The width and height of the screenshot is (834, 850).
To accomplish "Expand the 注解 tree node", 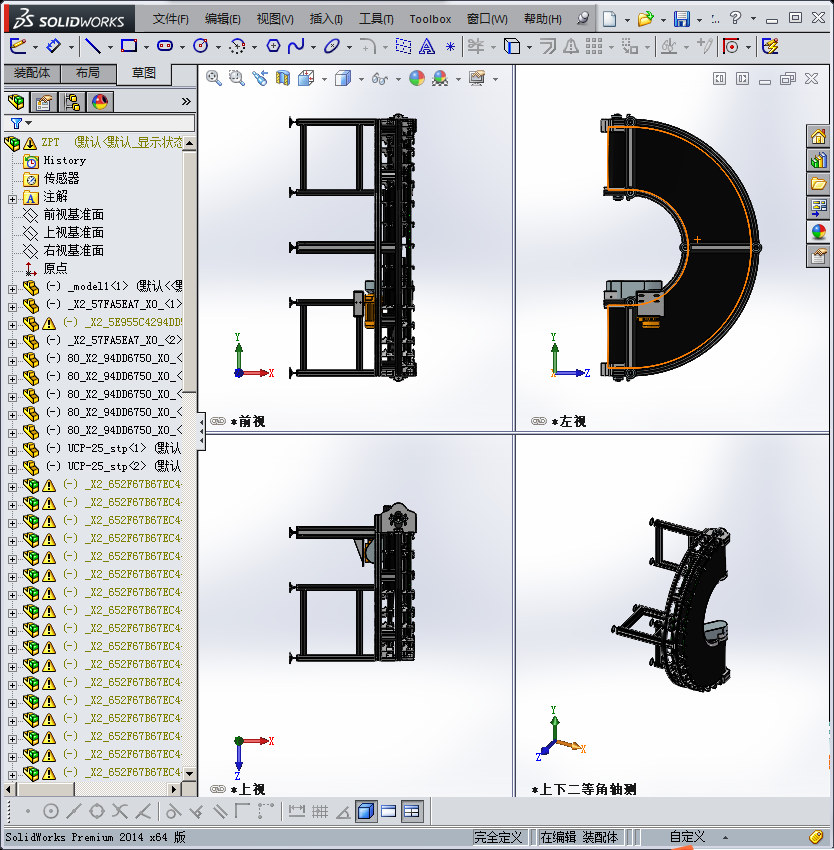I will coord(12,199).
